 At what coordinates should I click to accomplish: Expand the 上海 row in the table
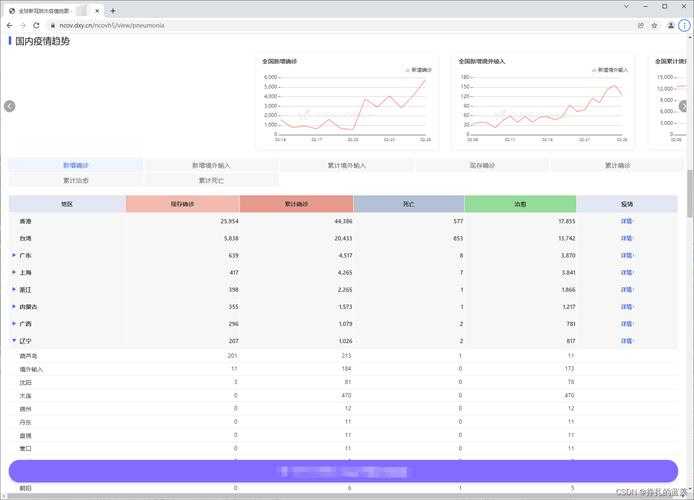click(14, 272)
